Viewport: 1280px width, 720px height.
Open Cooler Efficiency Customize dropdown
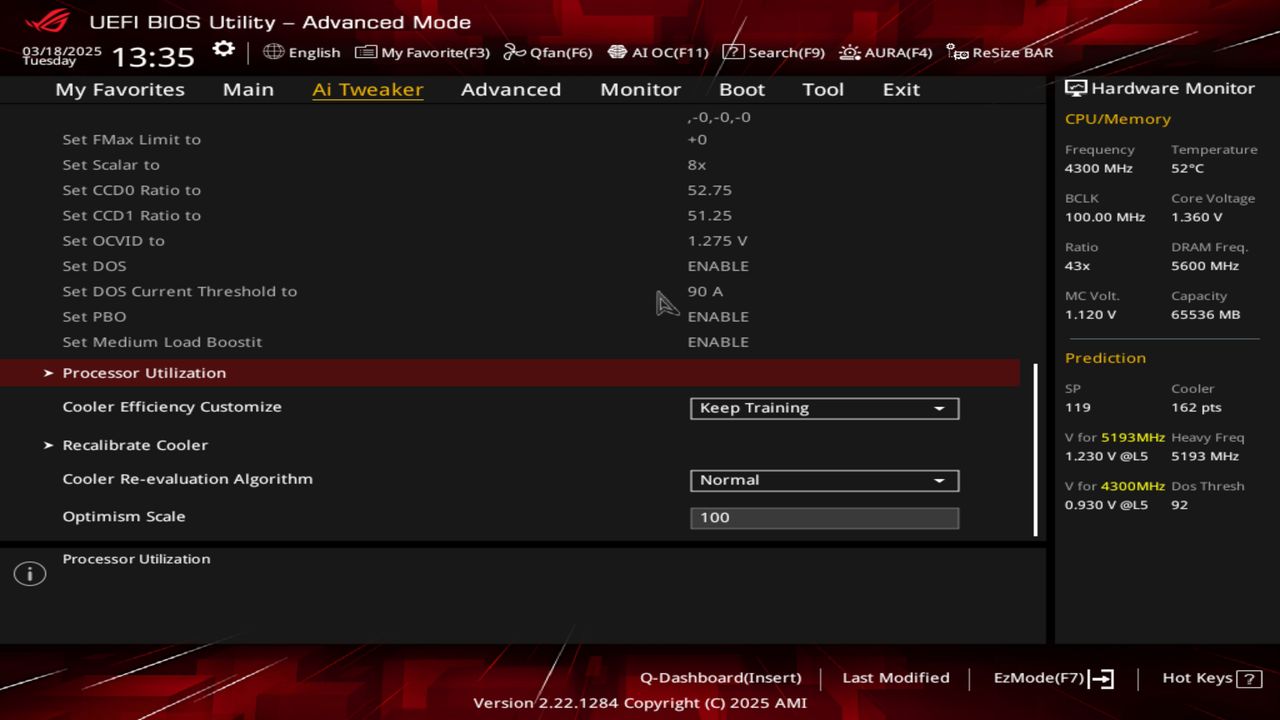824,408
